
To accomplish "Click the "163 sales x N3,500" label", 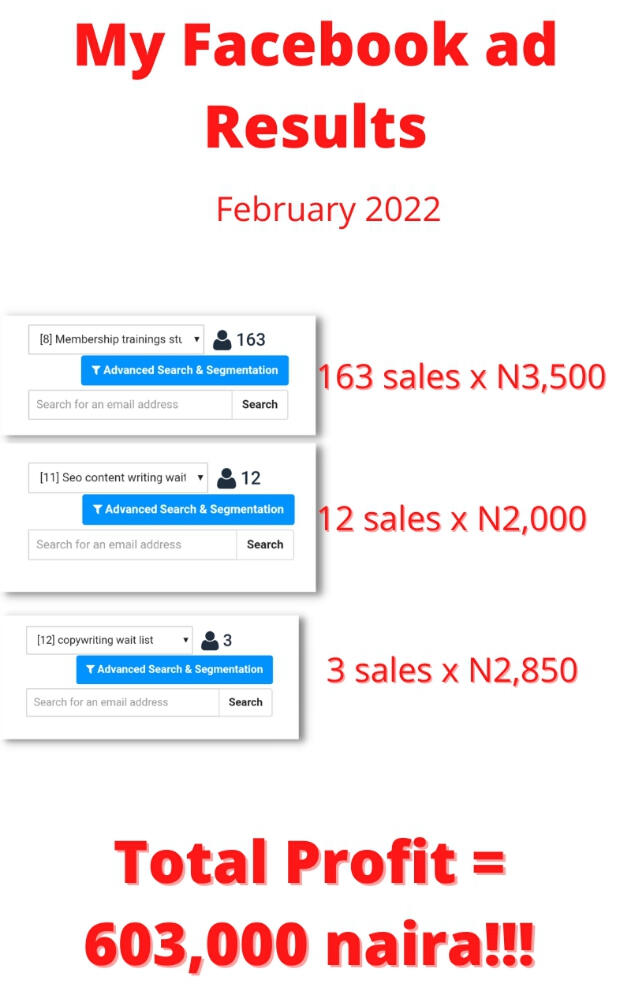I will pos(461,377).
